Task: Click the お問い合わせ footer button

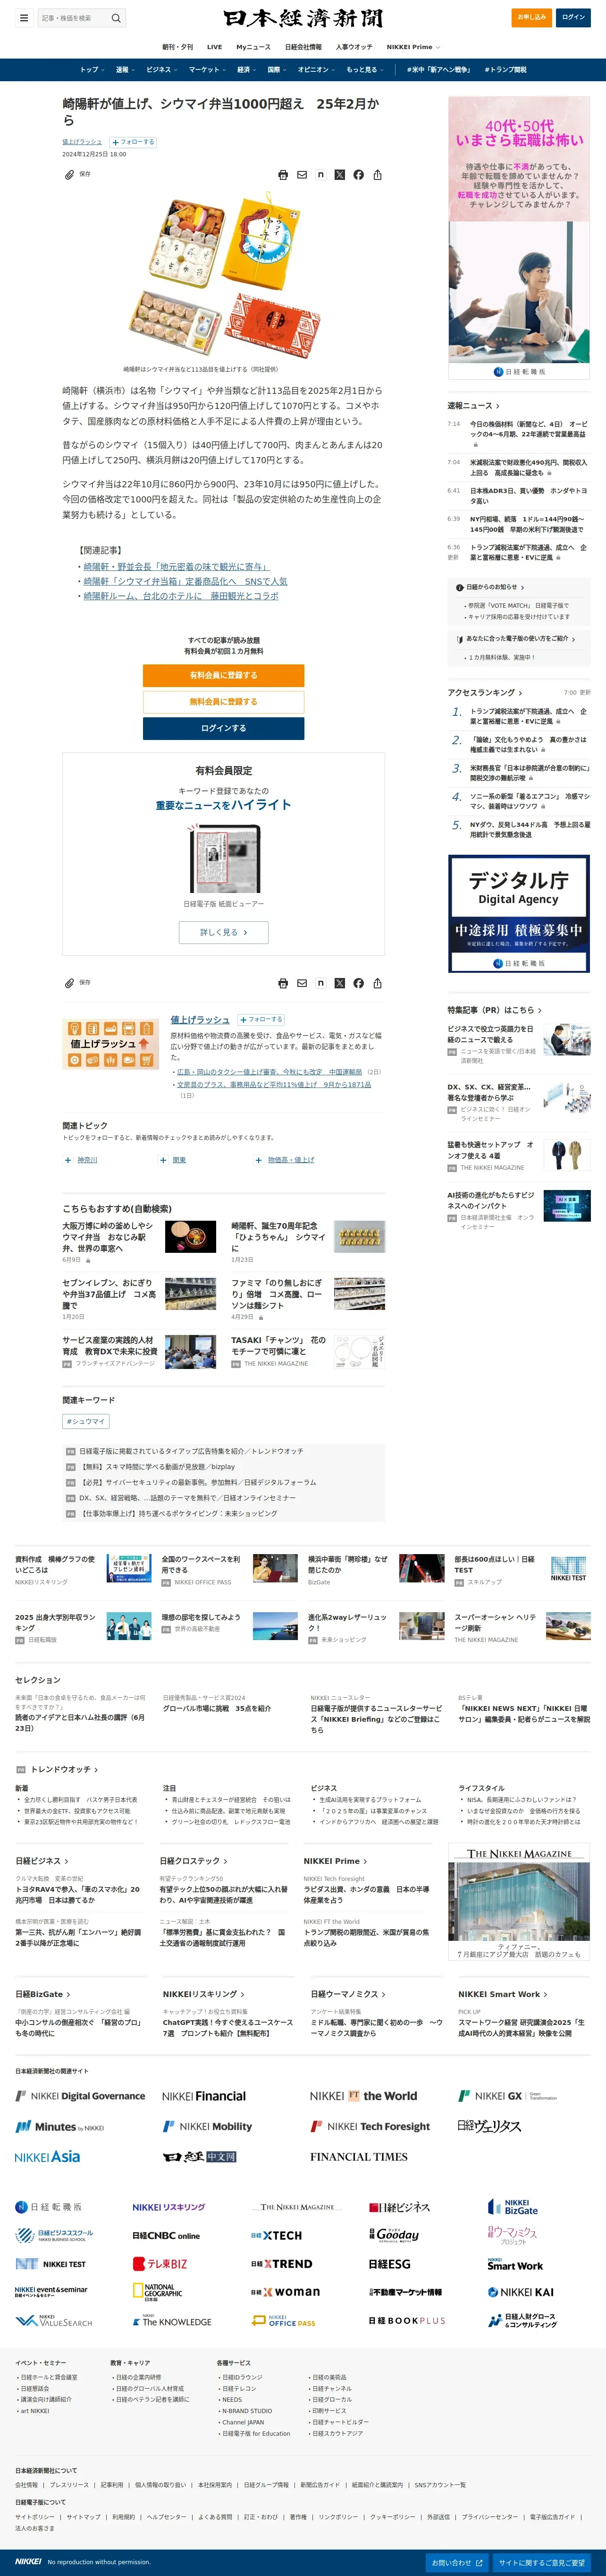Action: click(x=457, y=2563)
